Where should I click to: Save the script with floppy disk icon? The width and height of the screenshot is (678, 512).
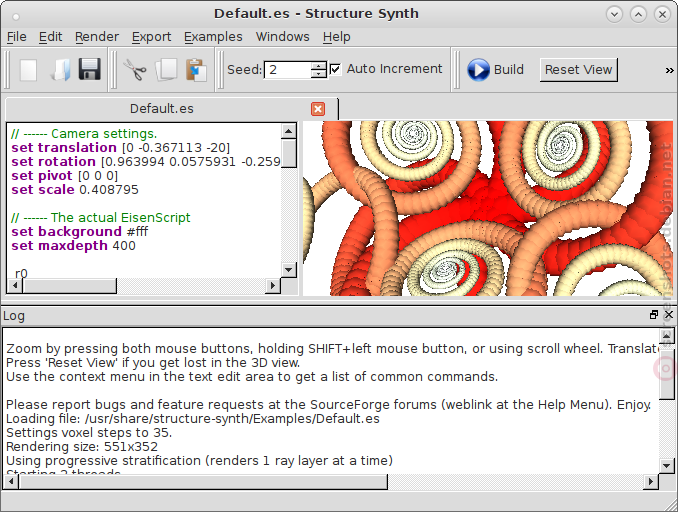coord(90,70)
